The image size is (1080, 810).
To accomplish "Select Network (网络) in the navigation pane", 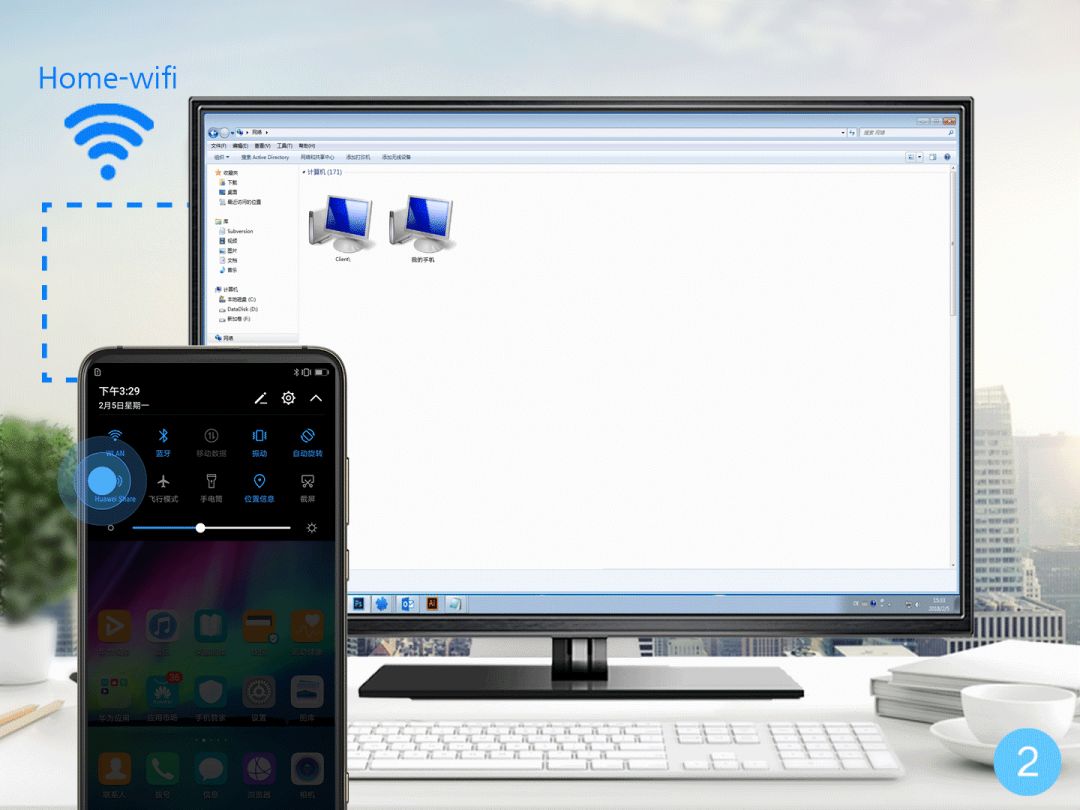I will (x=225, y=338).
